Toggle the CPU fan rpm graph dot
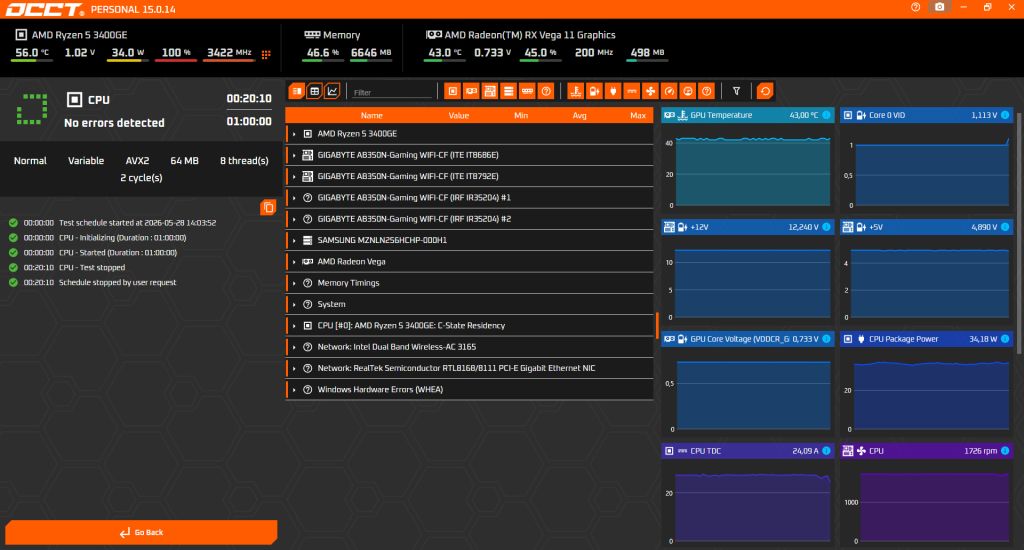 pyautogui.click(x=1005, y=451)
